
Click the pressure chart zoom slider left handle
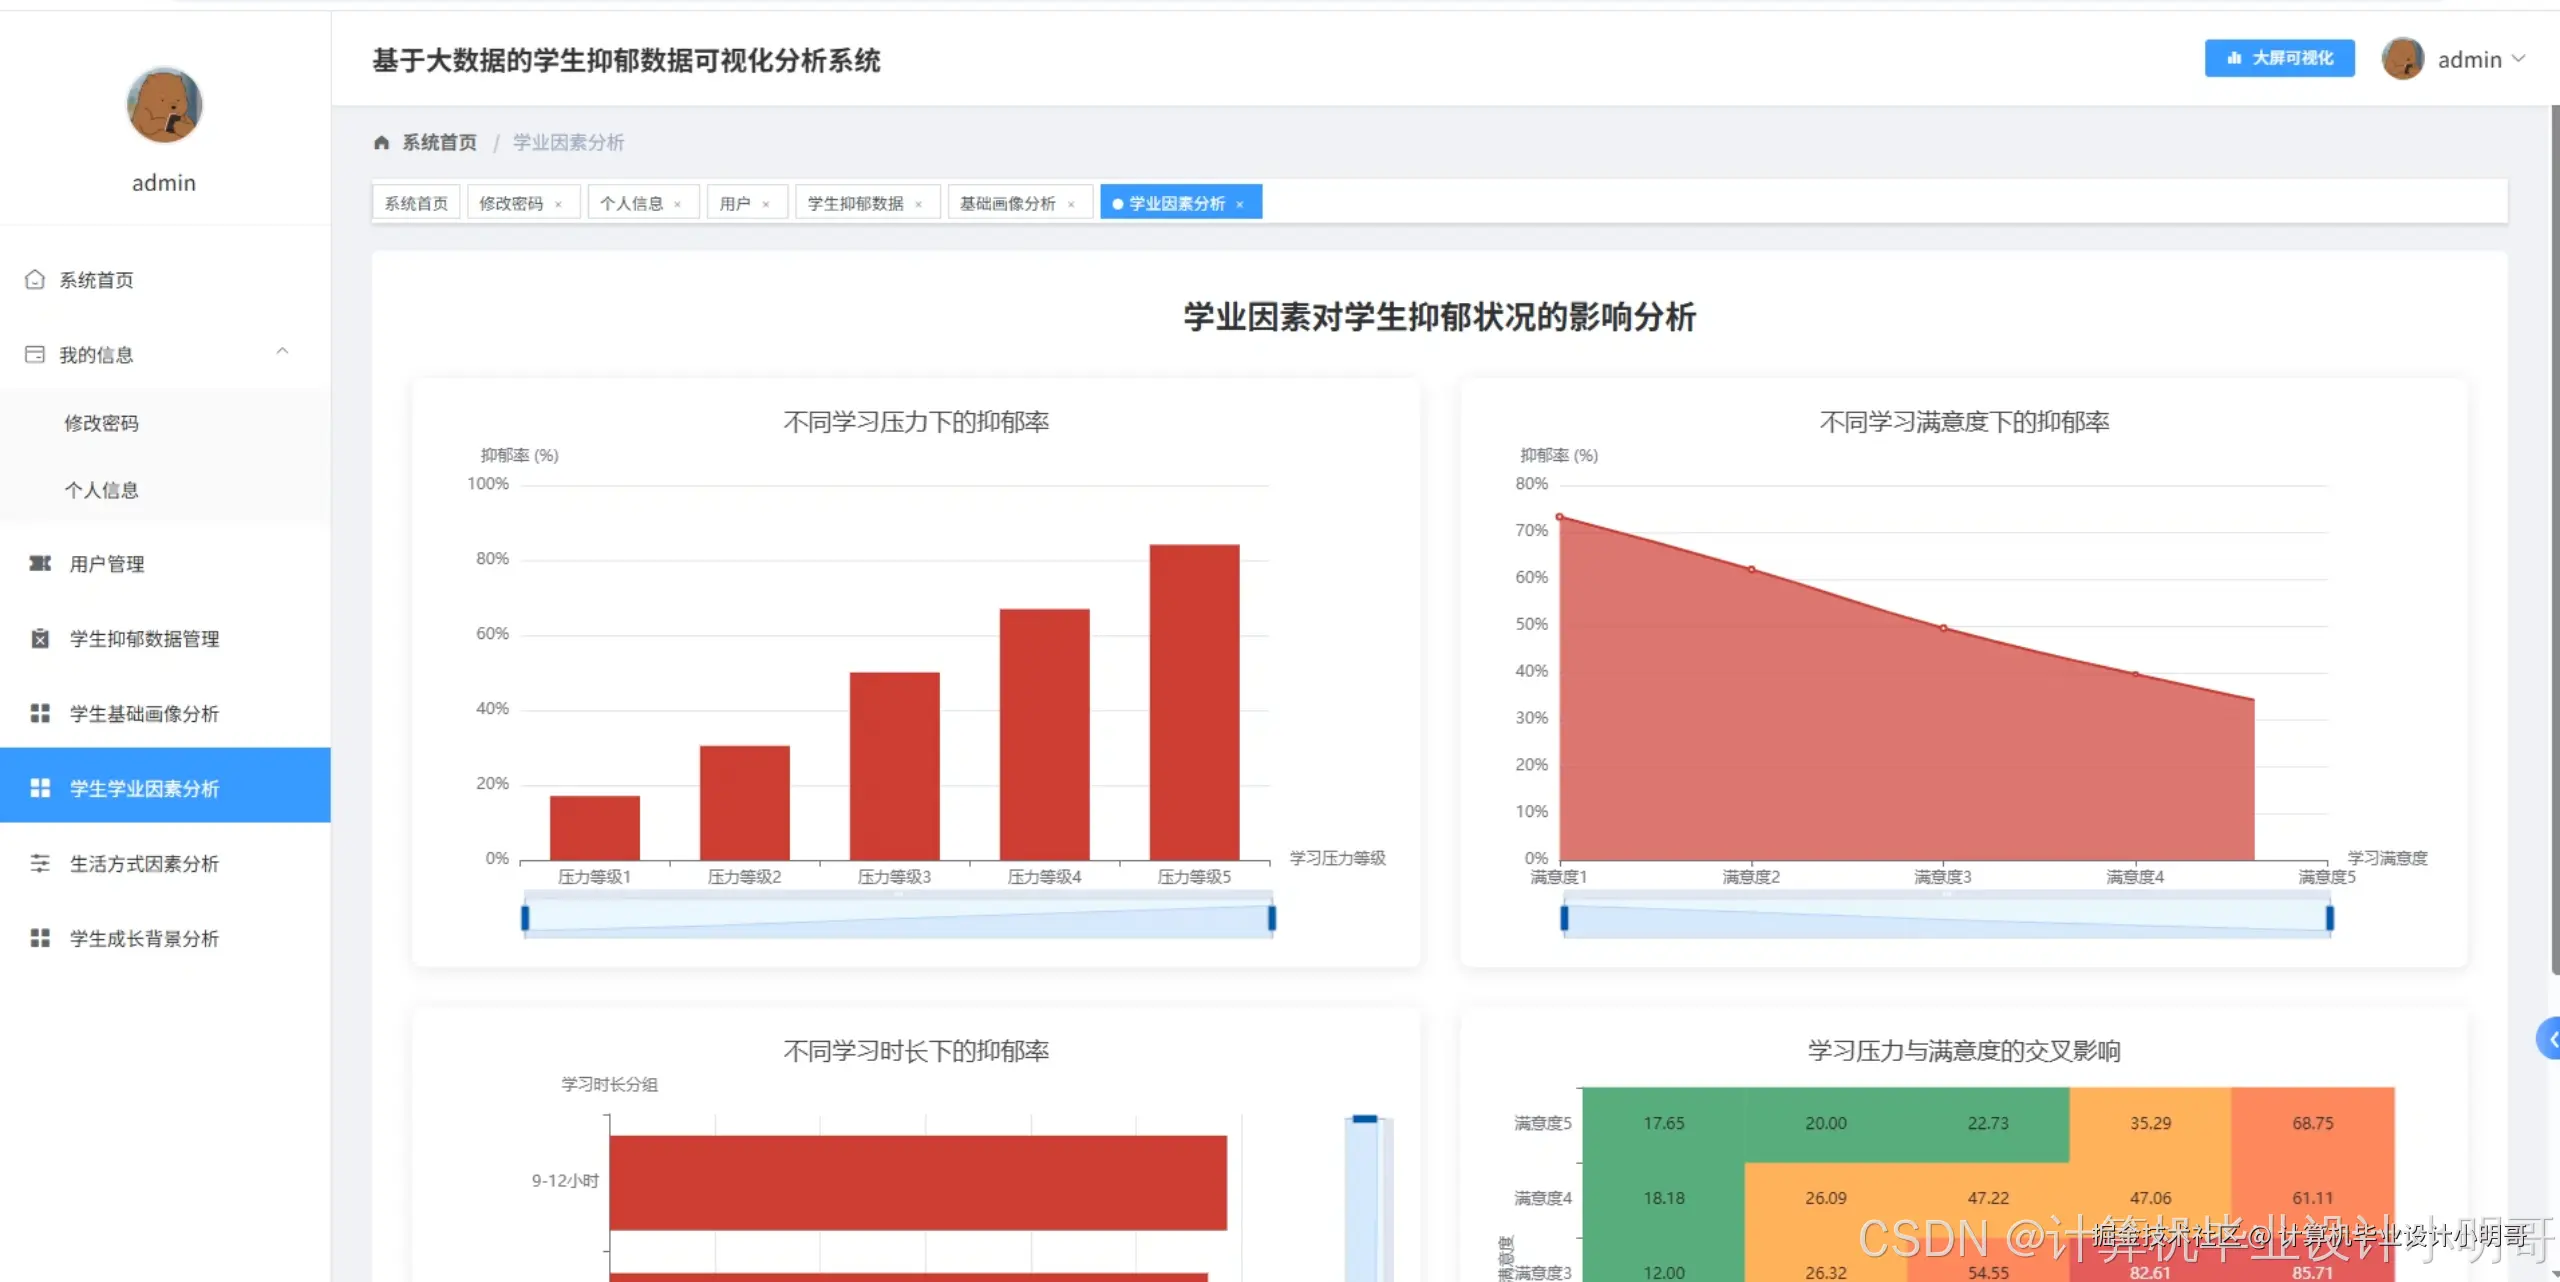tap(525, 917)
